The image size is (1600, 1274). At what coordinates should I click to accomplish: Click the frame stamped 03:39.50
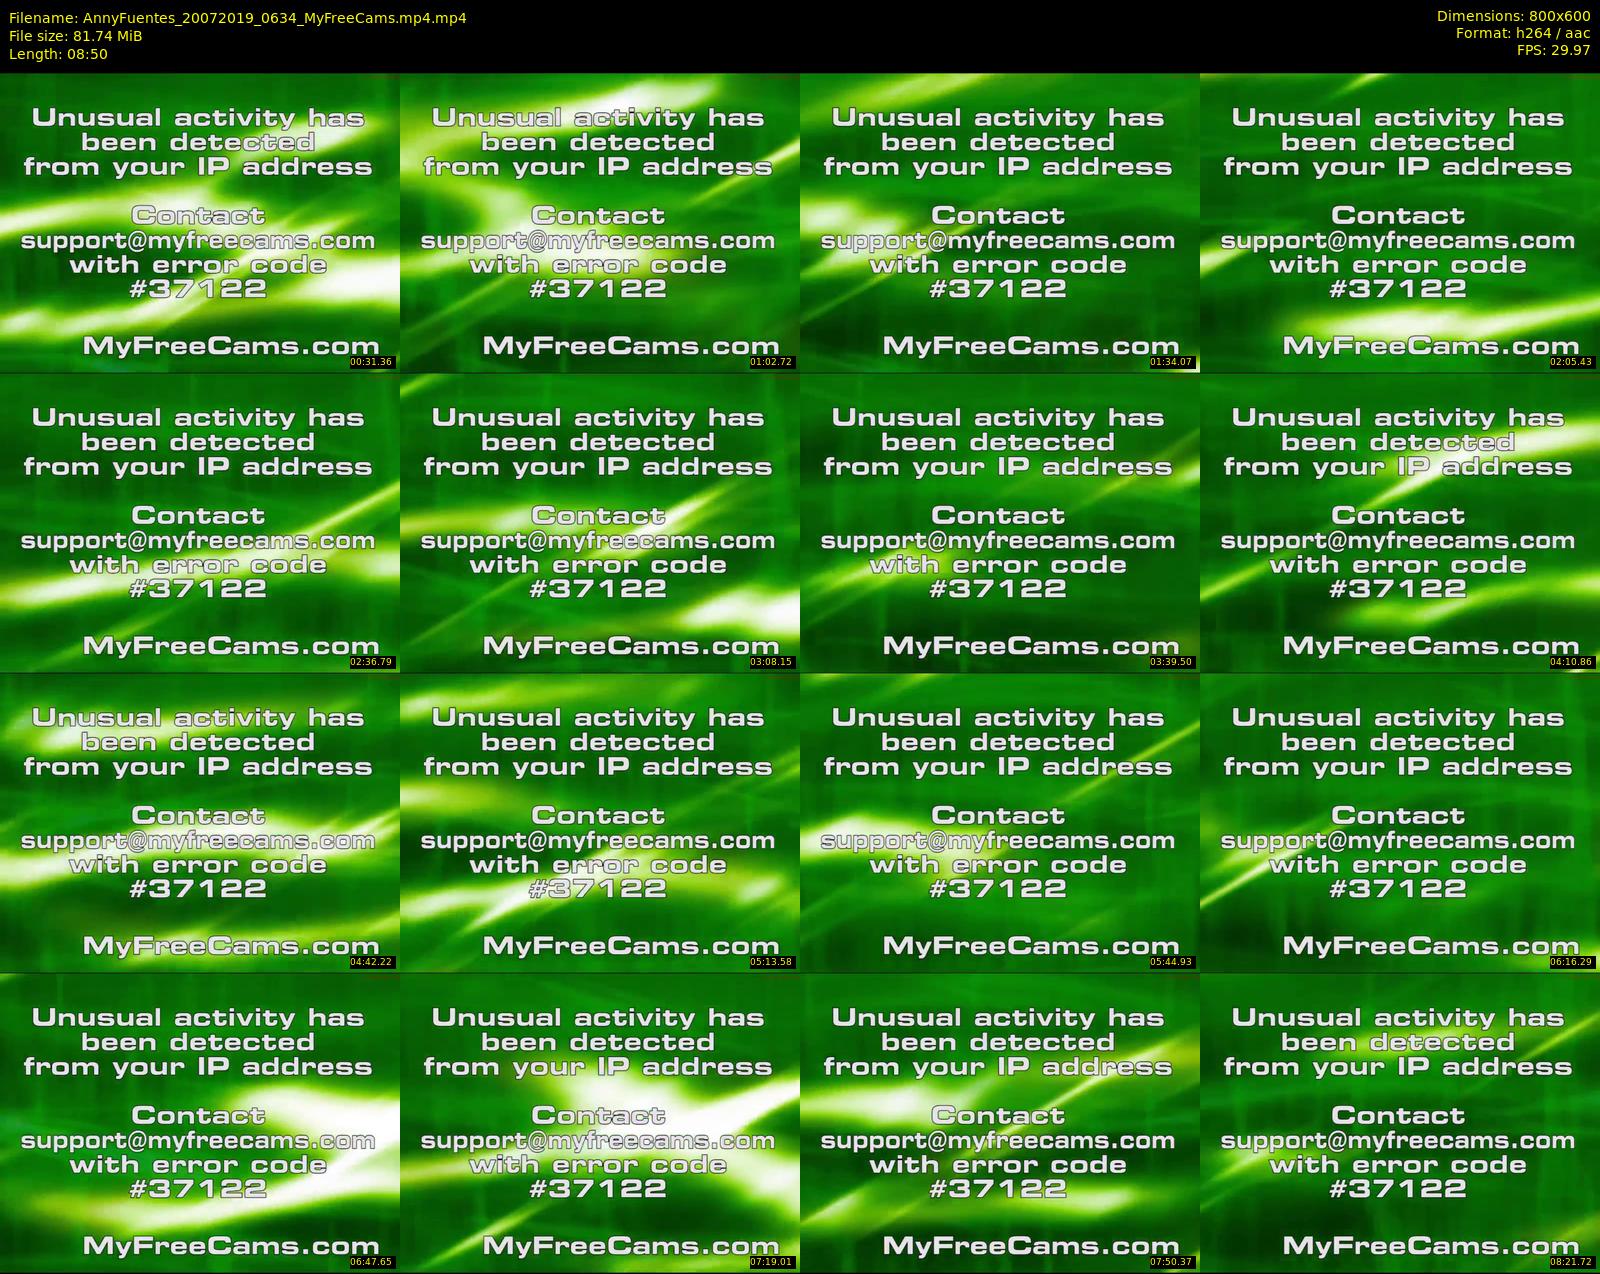tap(1000, 522)
